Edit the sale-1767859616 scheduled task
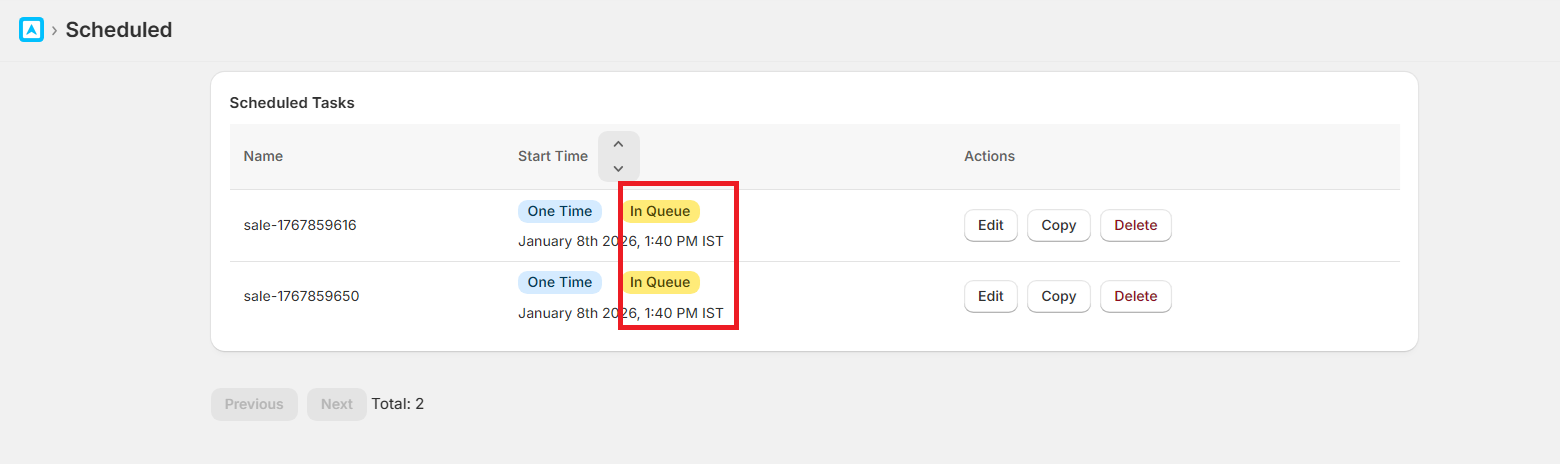Image resolution: width=1560 pixels, height=464 pixels. (x=990, y=225)
